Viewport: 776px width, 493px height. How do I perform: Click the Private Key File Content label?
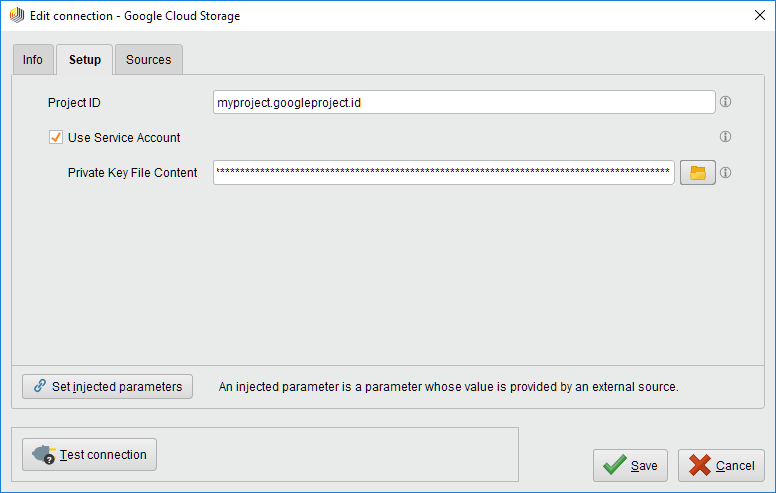click(132, 173)
